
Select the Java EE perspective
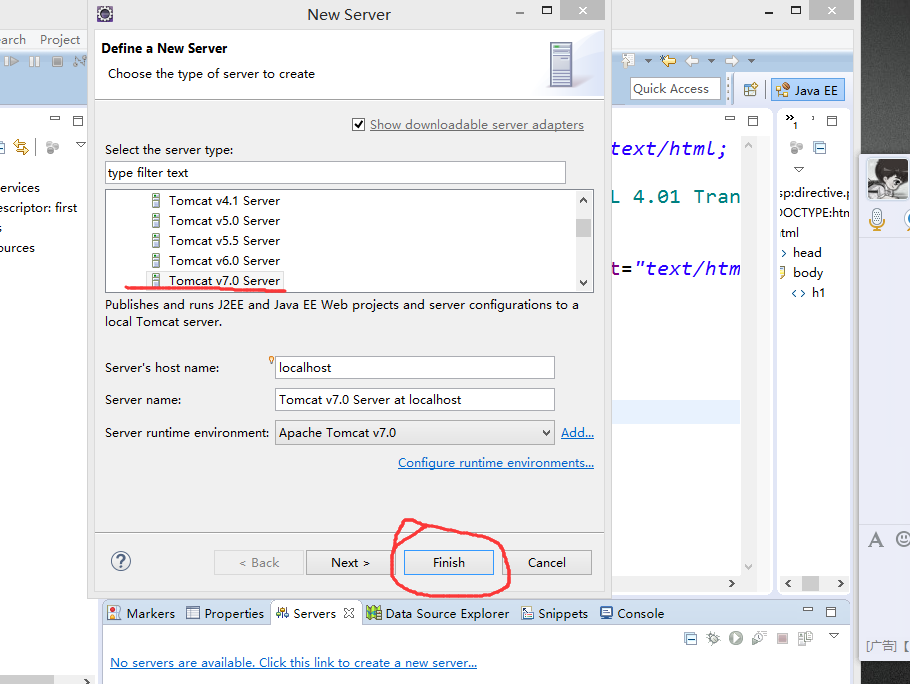pos(807,91)
